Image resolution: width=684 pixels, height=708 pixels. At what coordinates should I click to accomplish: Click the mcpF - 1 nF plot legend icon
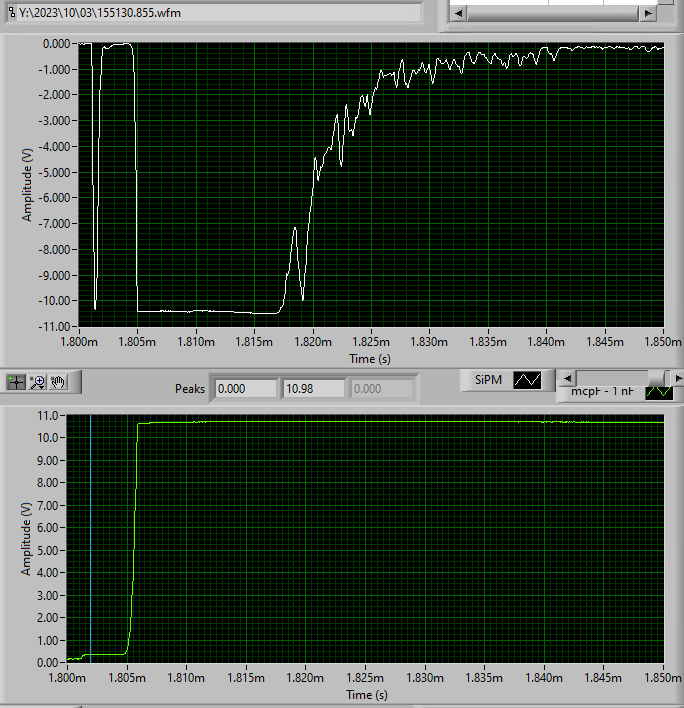(659, 392)
